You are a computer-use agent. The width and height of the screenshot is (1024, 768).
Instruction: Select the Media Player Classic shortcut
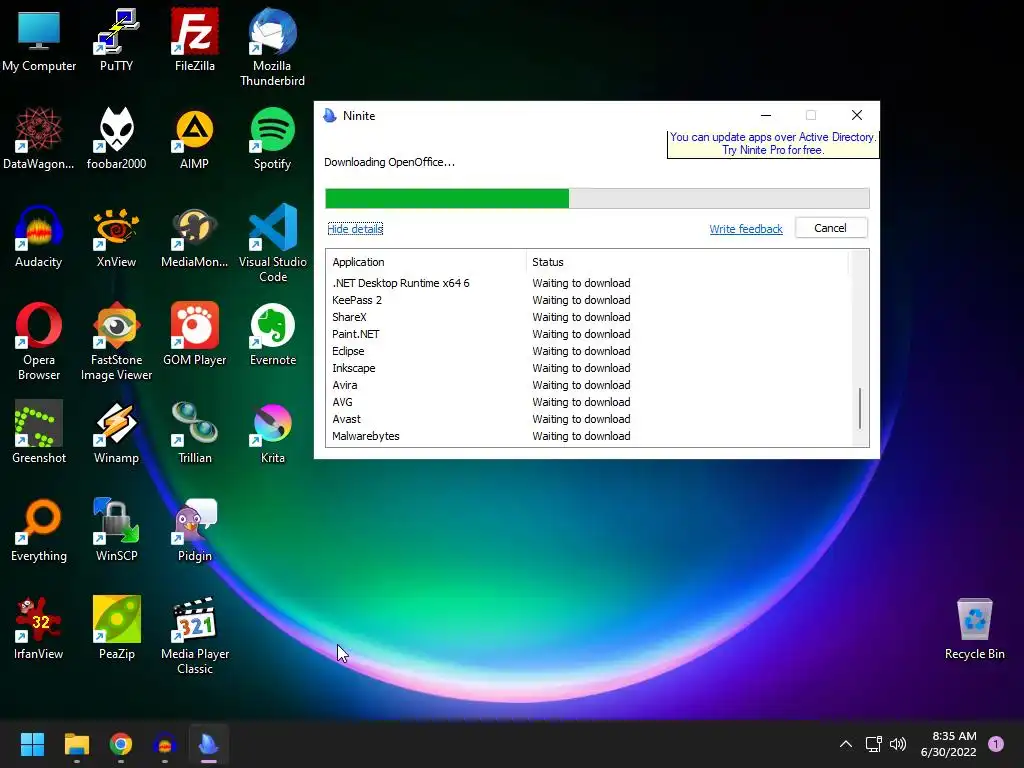[x=195, y=635]
